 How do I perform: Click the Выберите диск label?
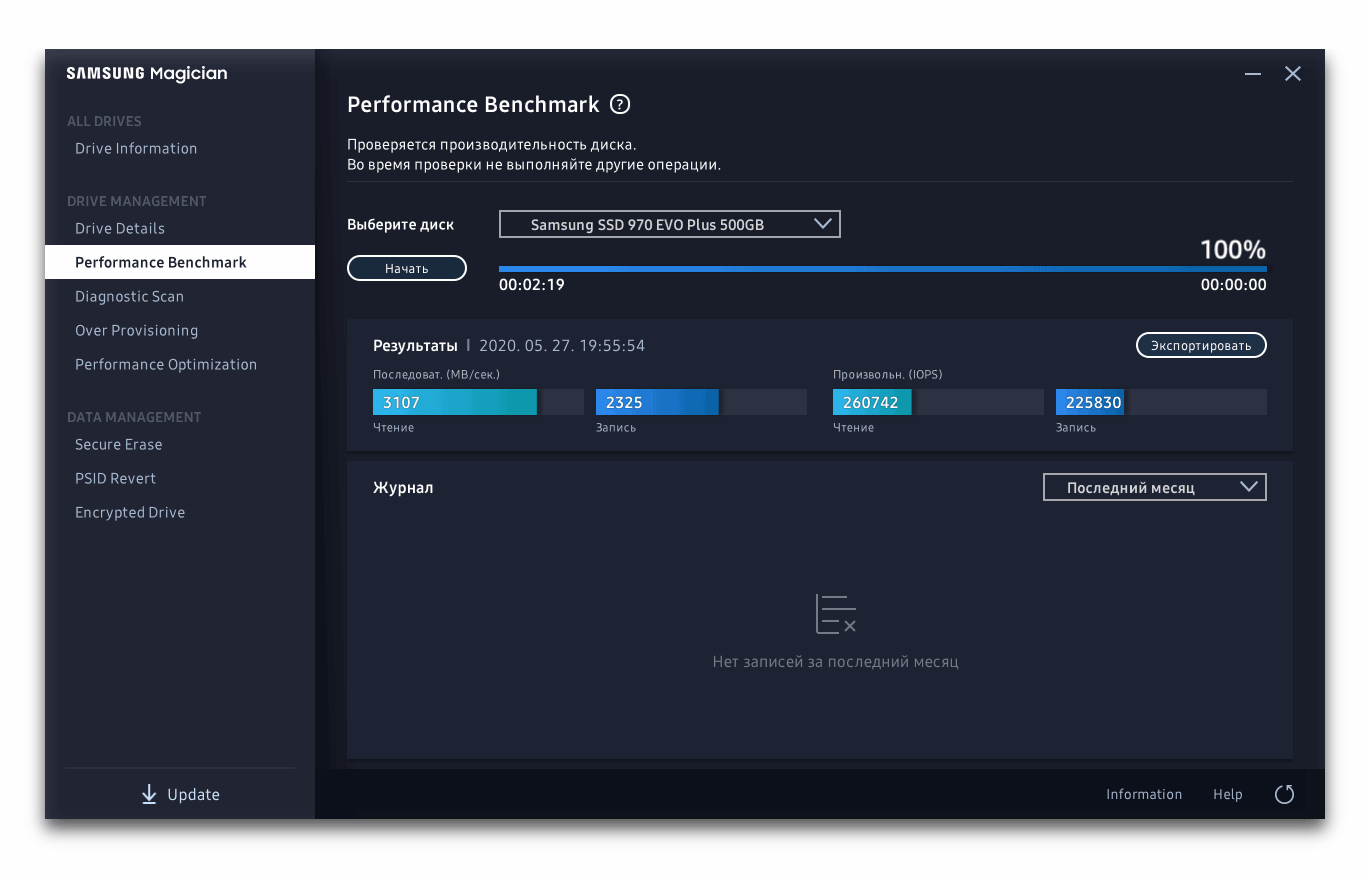point(400,225)
